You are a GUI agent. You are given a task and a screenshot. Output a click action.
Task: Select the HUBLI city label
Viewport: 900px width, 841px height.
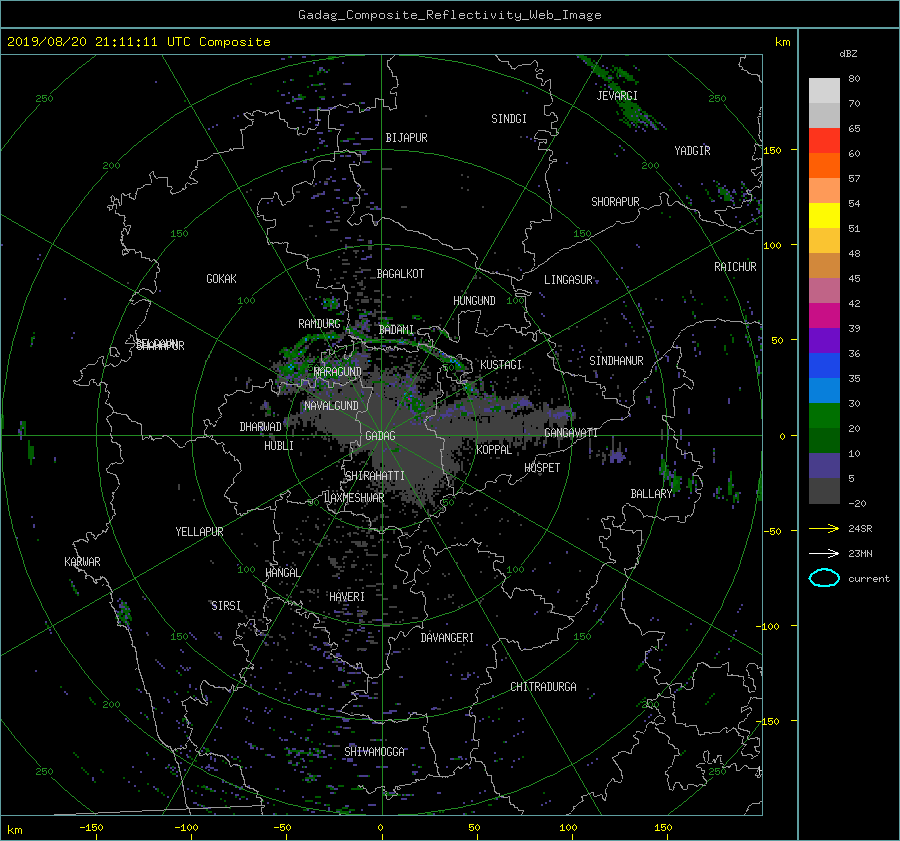click(278, 446)
